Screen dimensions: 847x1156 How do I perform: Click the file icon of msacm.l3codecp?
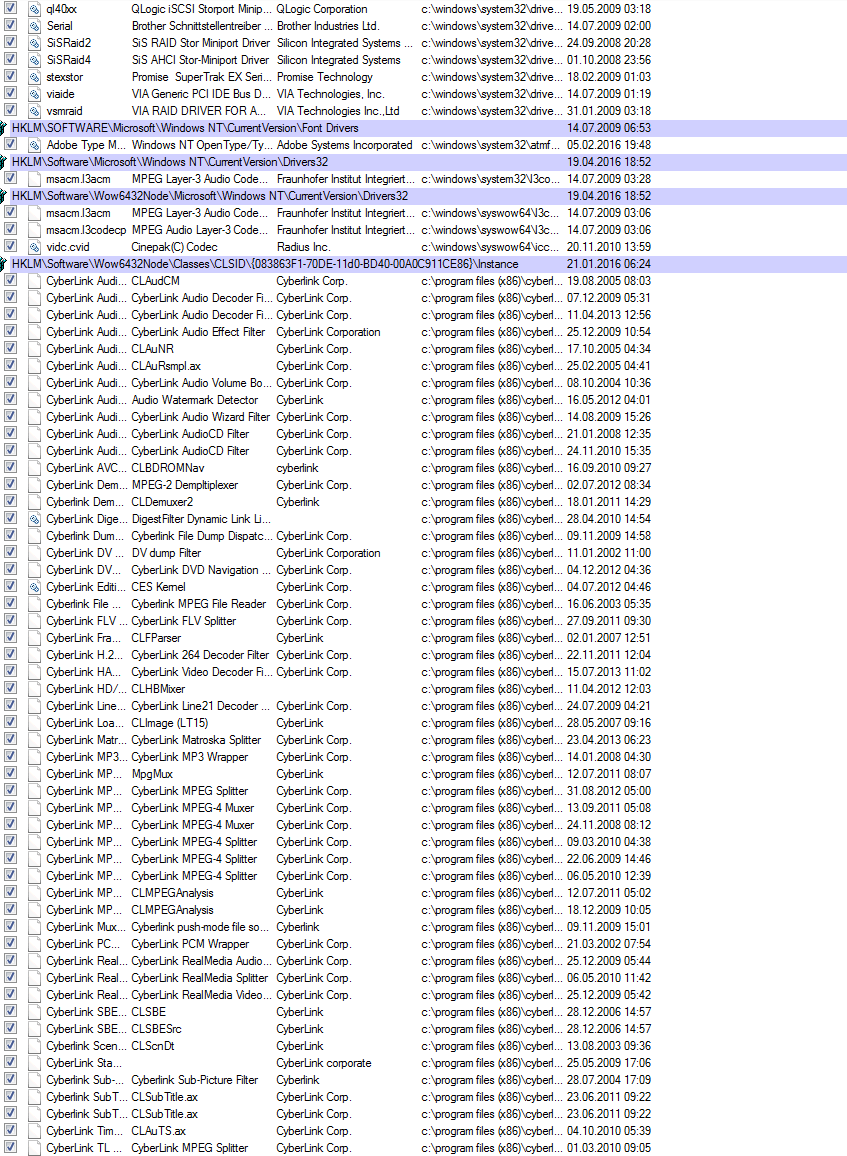point(34,230)
